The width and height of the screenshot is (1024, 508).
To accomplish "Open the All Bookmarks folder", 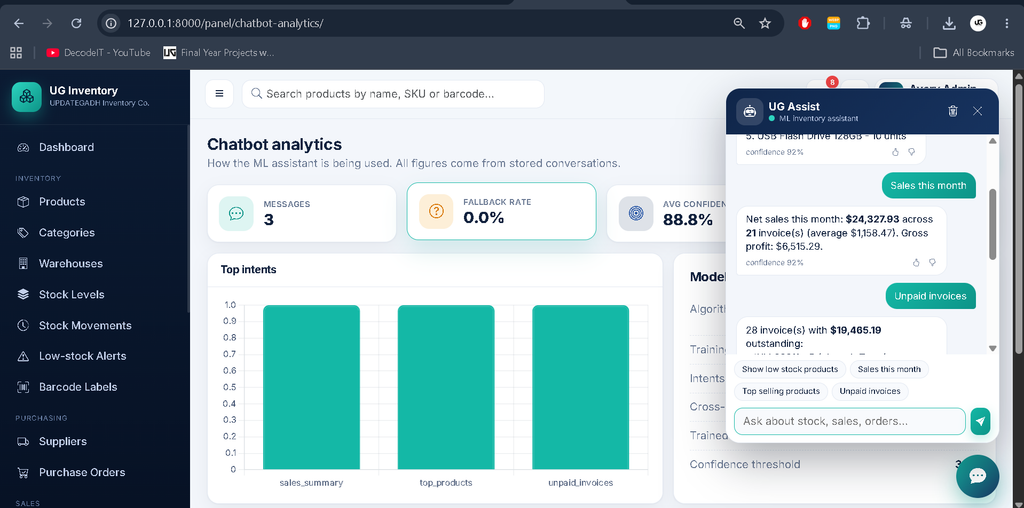I will click(x=974, y=53).
